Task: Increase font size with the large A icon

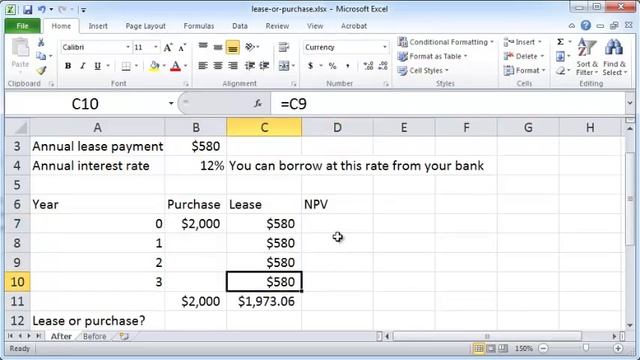Action: tap(168, 47)
